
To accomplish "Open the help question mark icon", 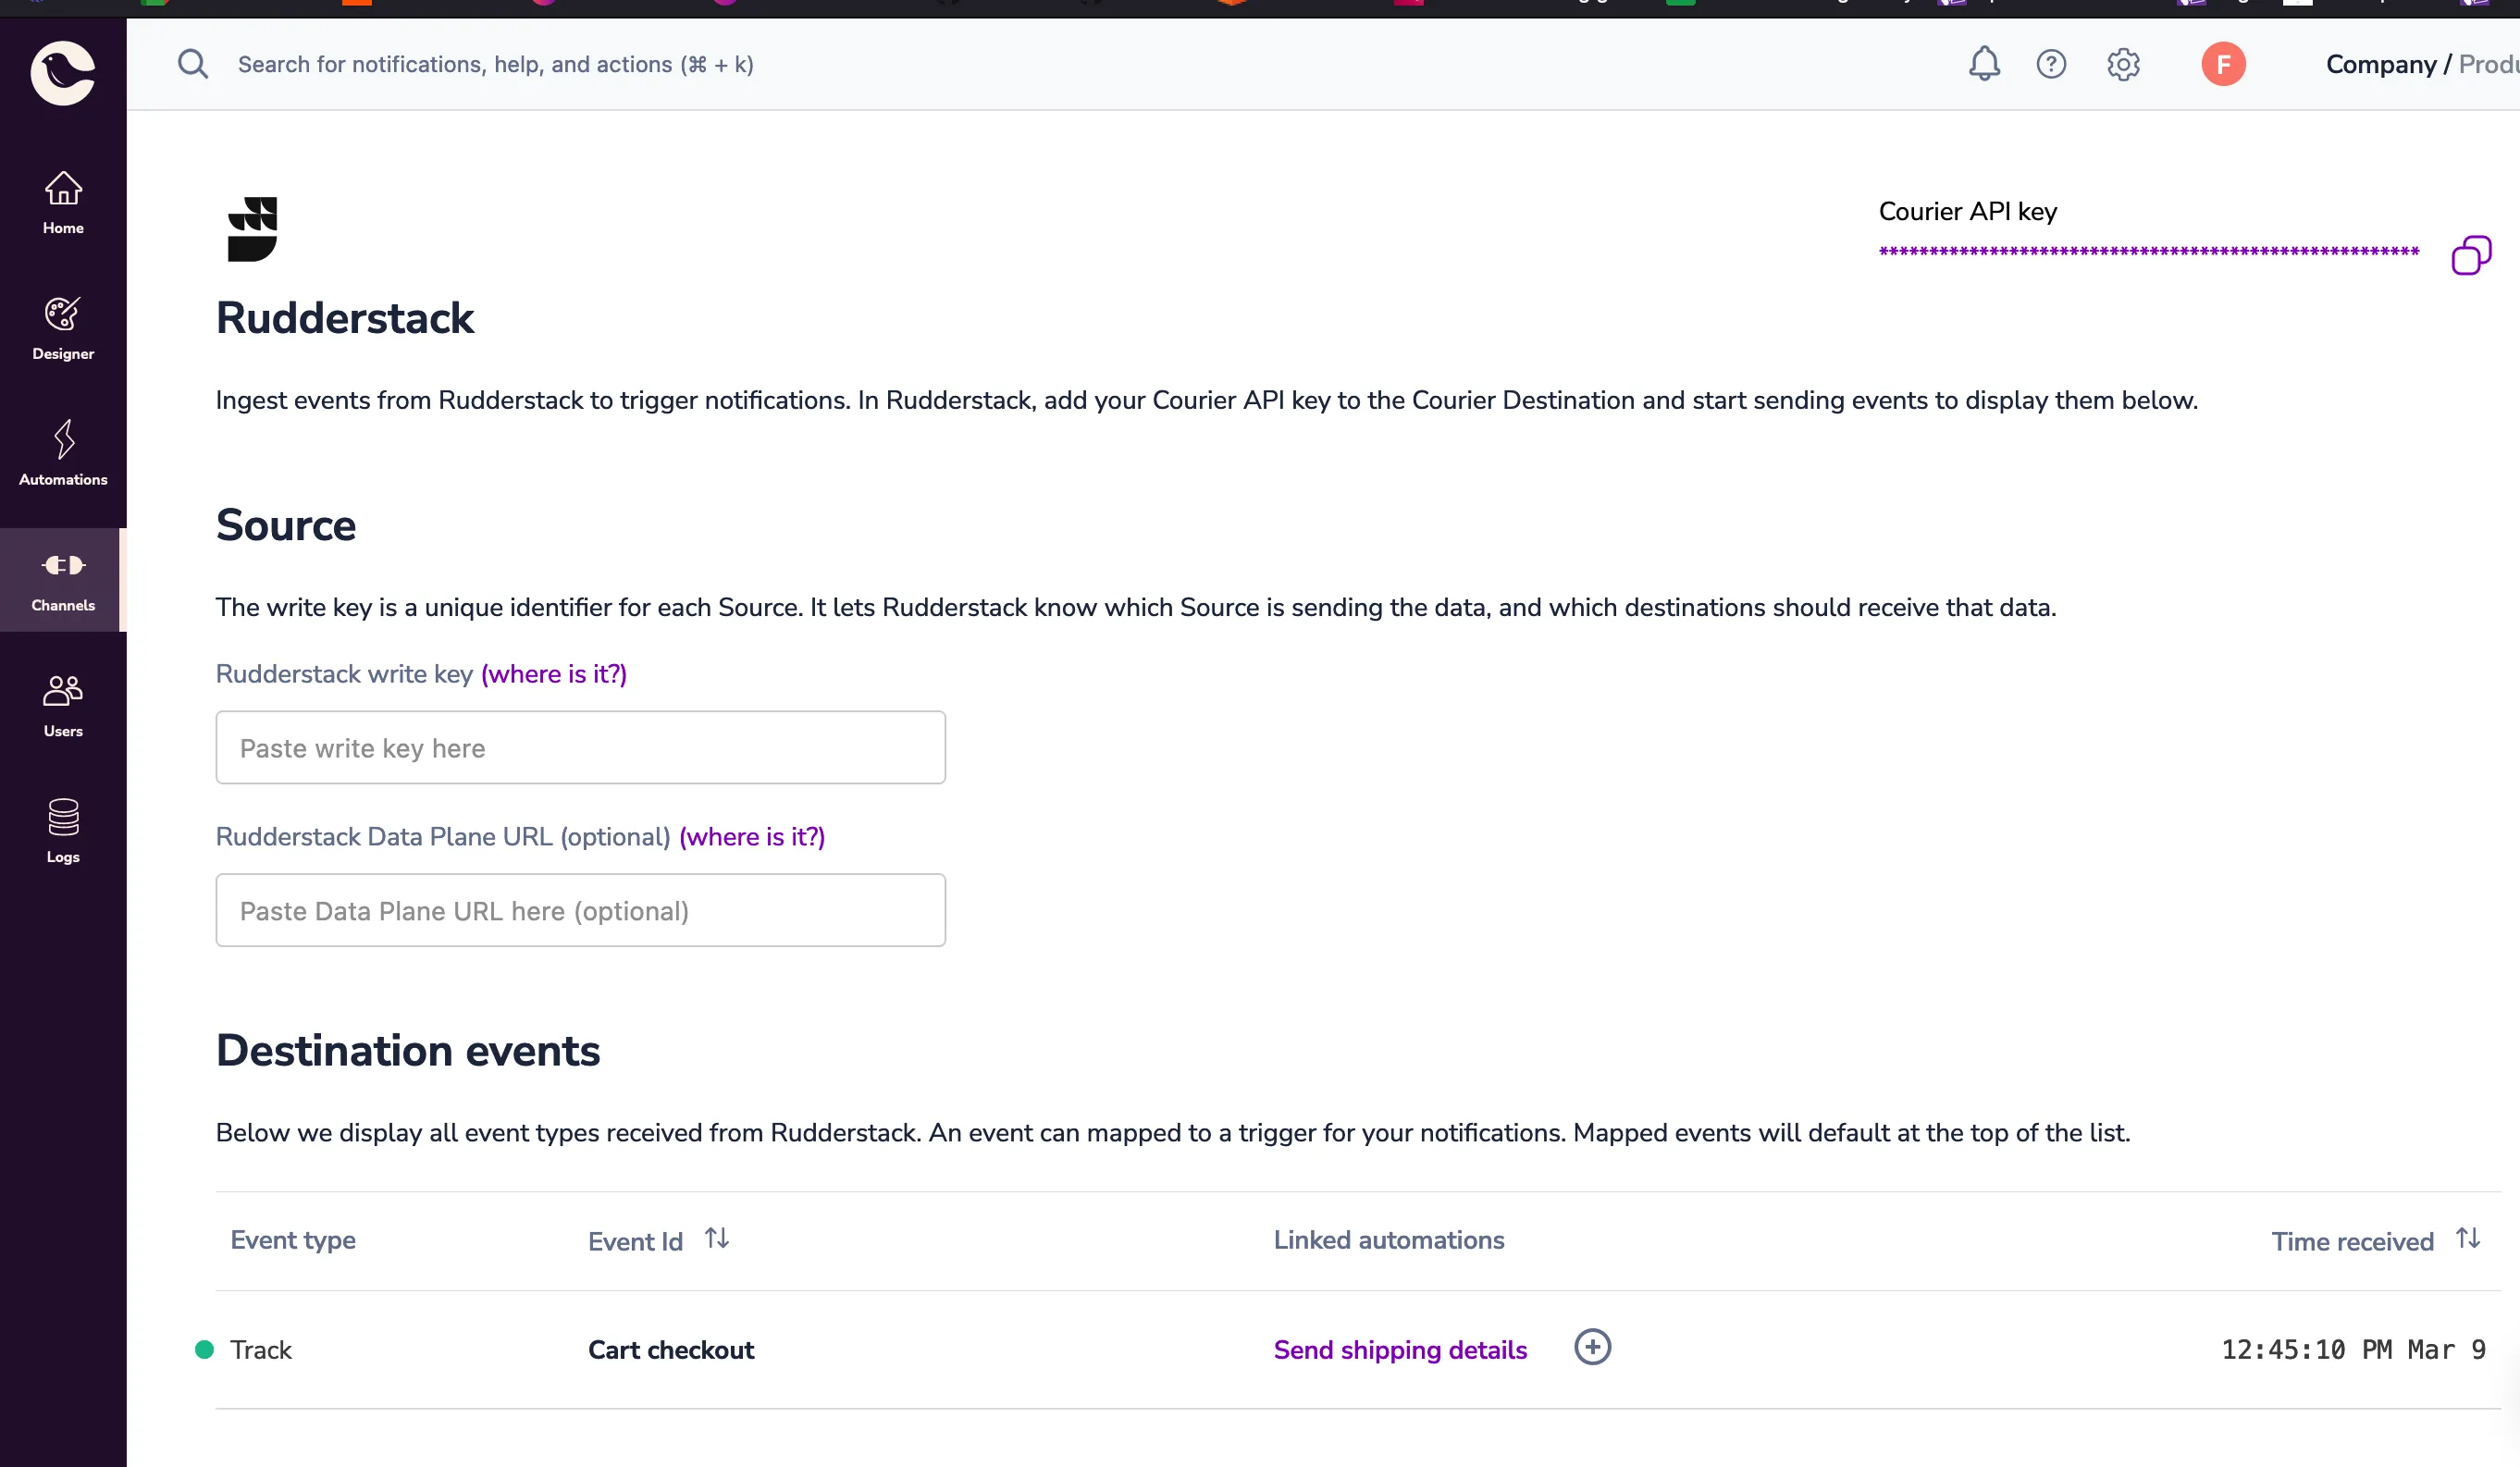I will (x=2051, y=64).
